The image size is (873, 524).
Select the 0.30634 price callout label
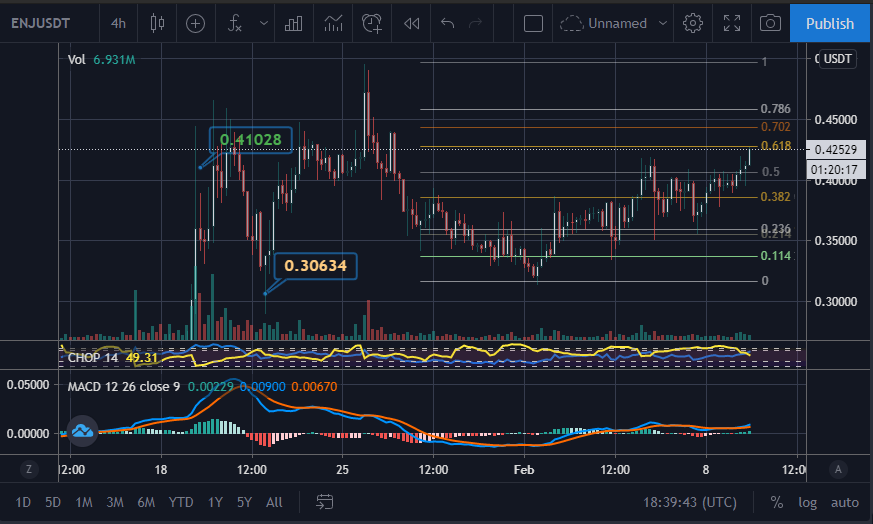click(316, 266)
